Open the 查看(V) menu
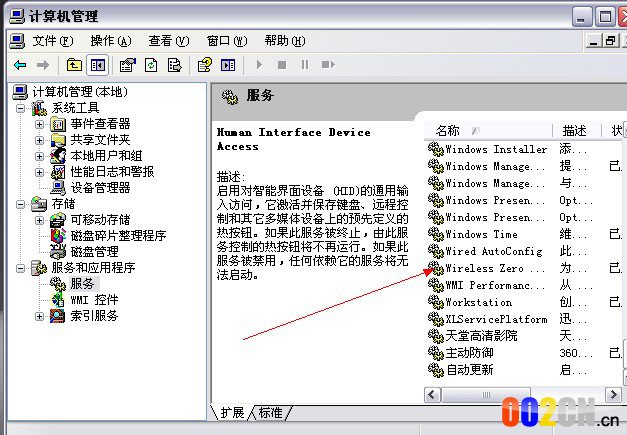 (169, 41)
